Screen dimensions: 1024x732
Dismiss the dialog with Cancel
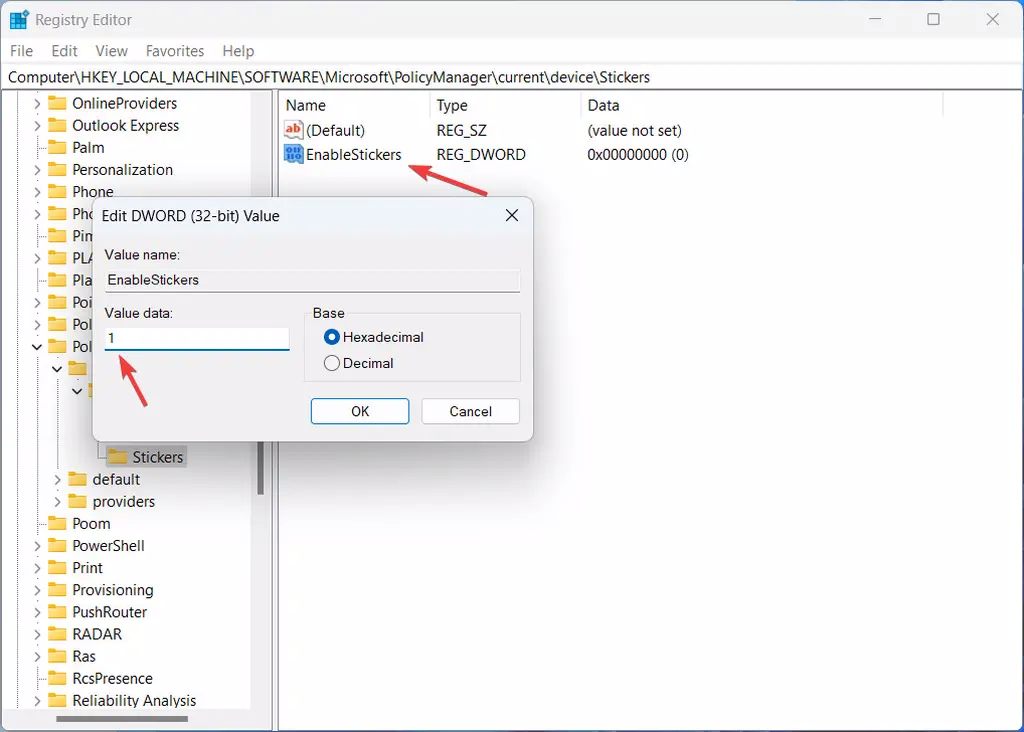point(470,411)
